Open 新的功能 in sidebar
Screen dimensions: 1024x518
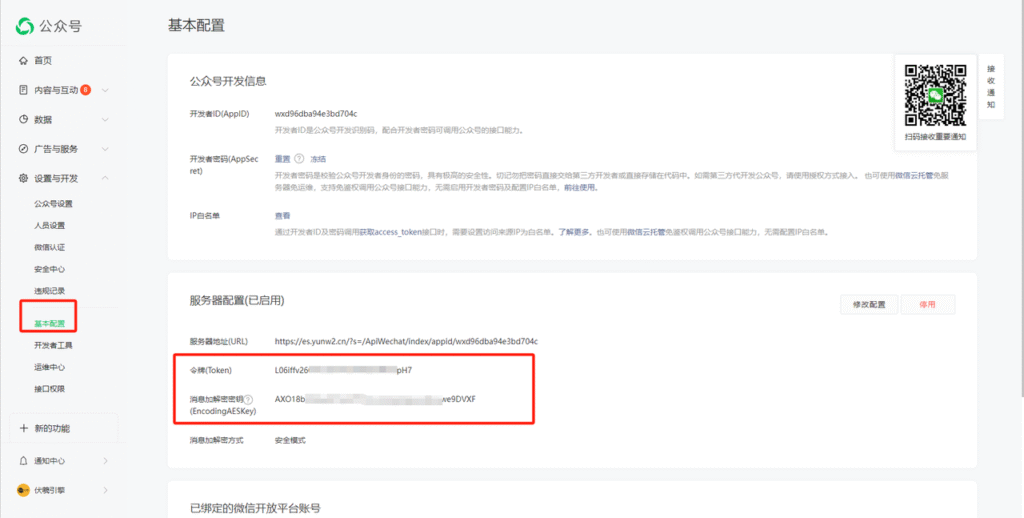pos(52,429)
